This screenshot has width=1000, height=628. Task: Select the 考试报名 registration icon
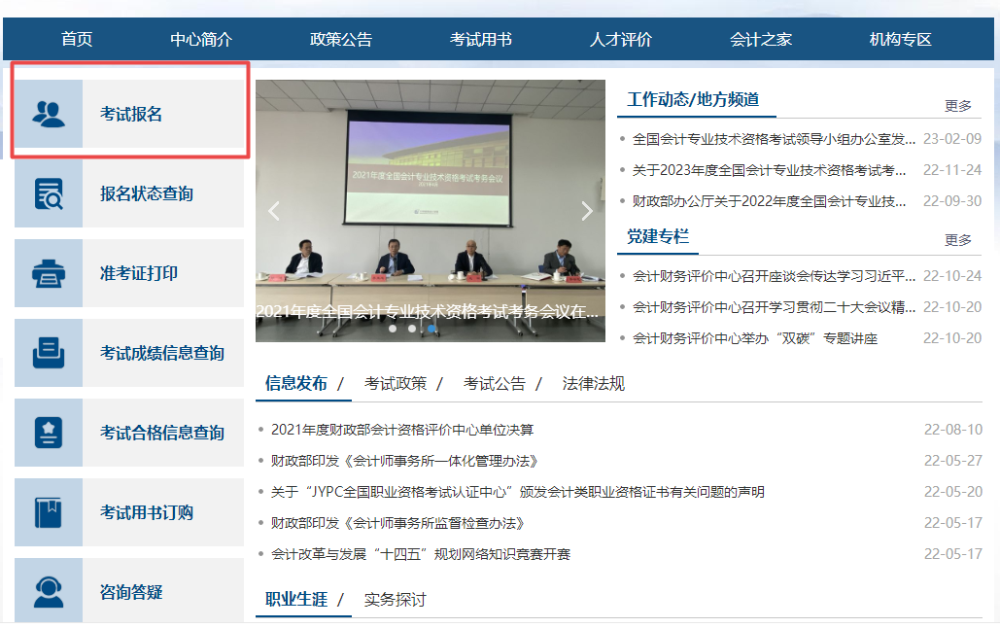point(49,113)
